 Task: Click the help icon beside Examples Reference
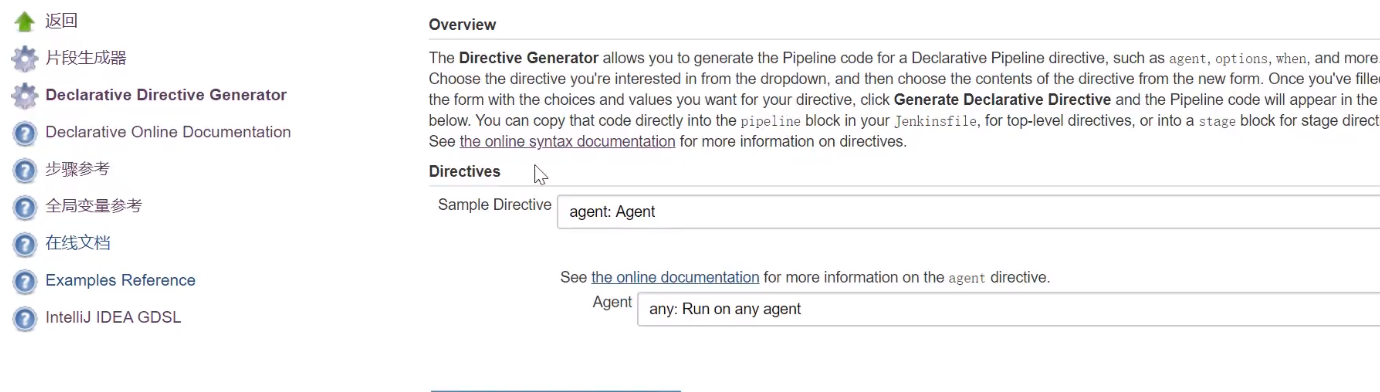24,281
